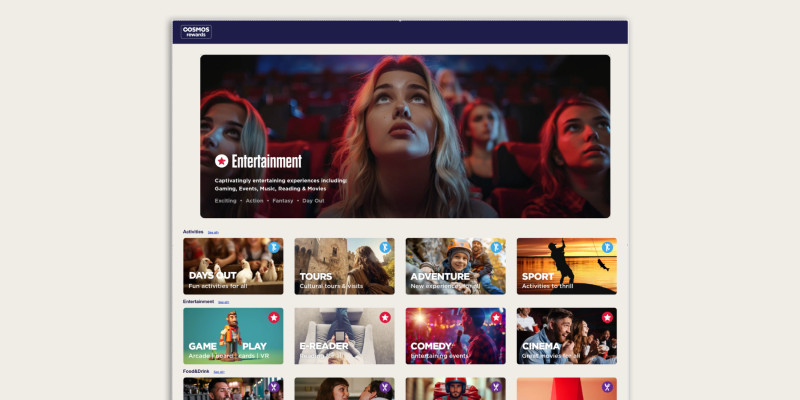
Task: Click the red star icon beside Entertainment heading
Action: [x=221, y=161]
